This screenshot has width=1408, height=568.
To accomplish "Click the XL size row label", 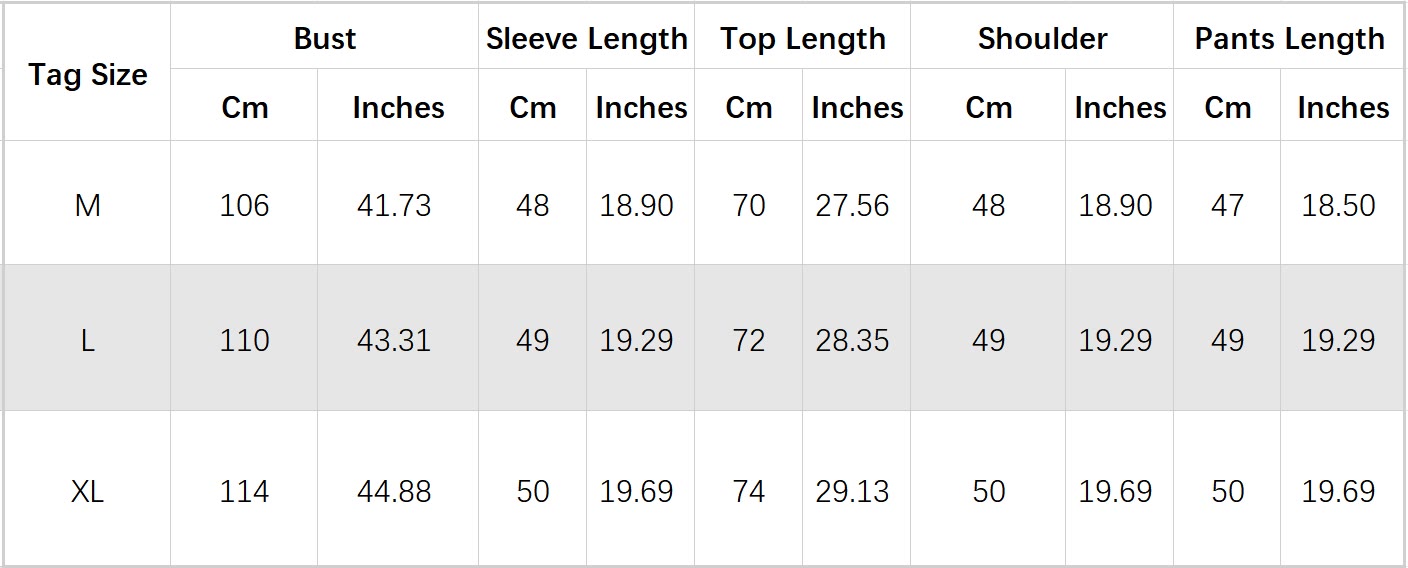I will 88,491.
